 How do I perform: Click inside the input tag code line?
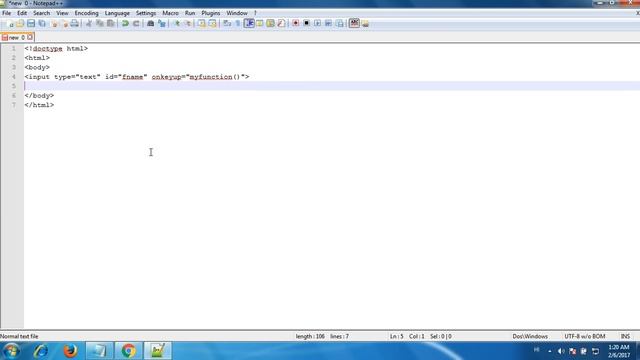point(137,77)
